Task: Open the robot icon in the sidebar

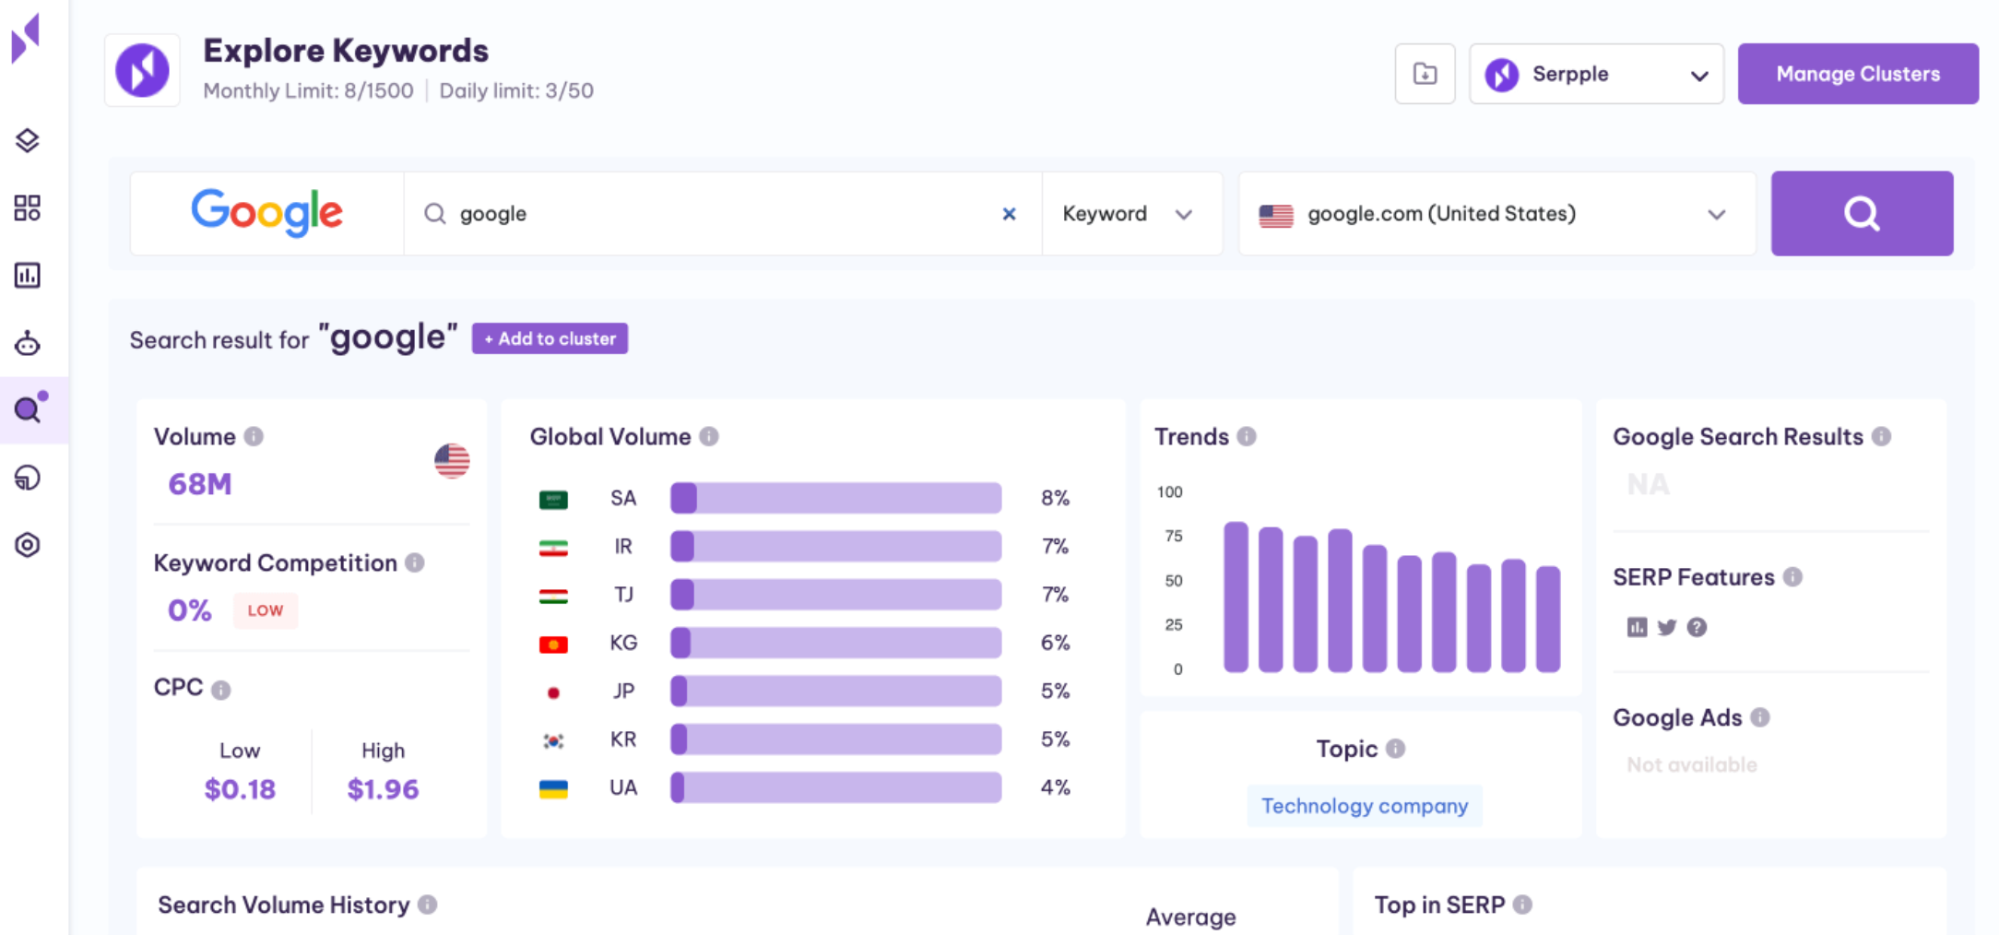Action: coord(27,344)
